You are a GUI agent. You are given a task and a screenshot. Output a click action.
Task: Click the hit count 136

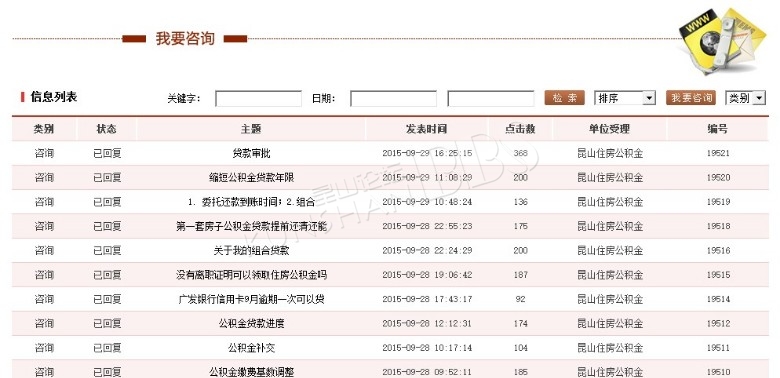520,202
